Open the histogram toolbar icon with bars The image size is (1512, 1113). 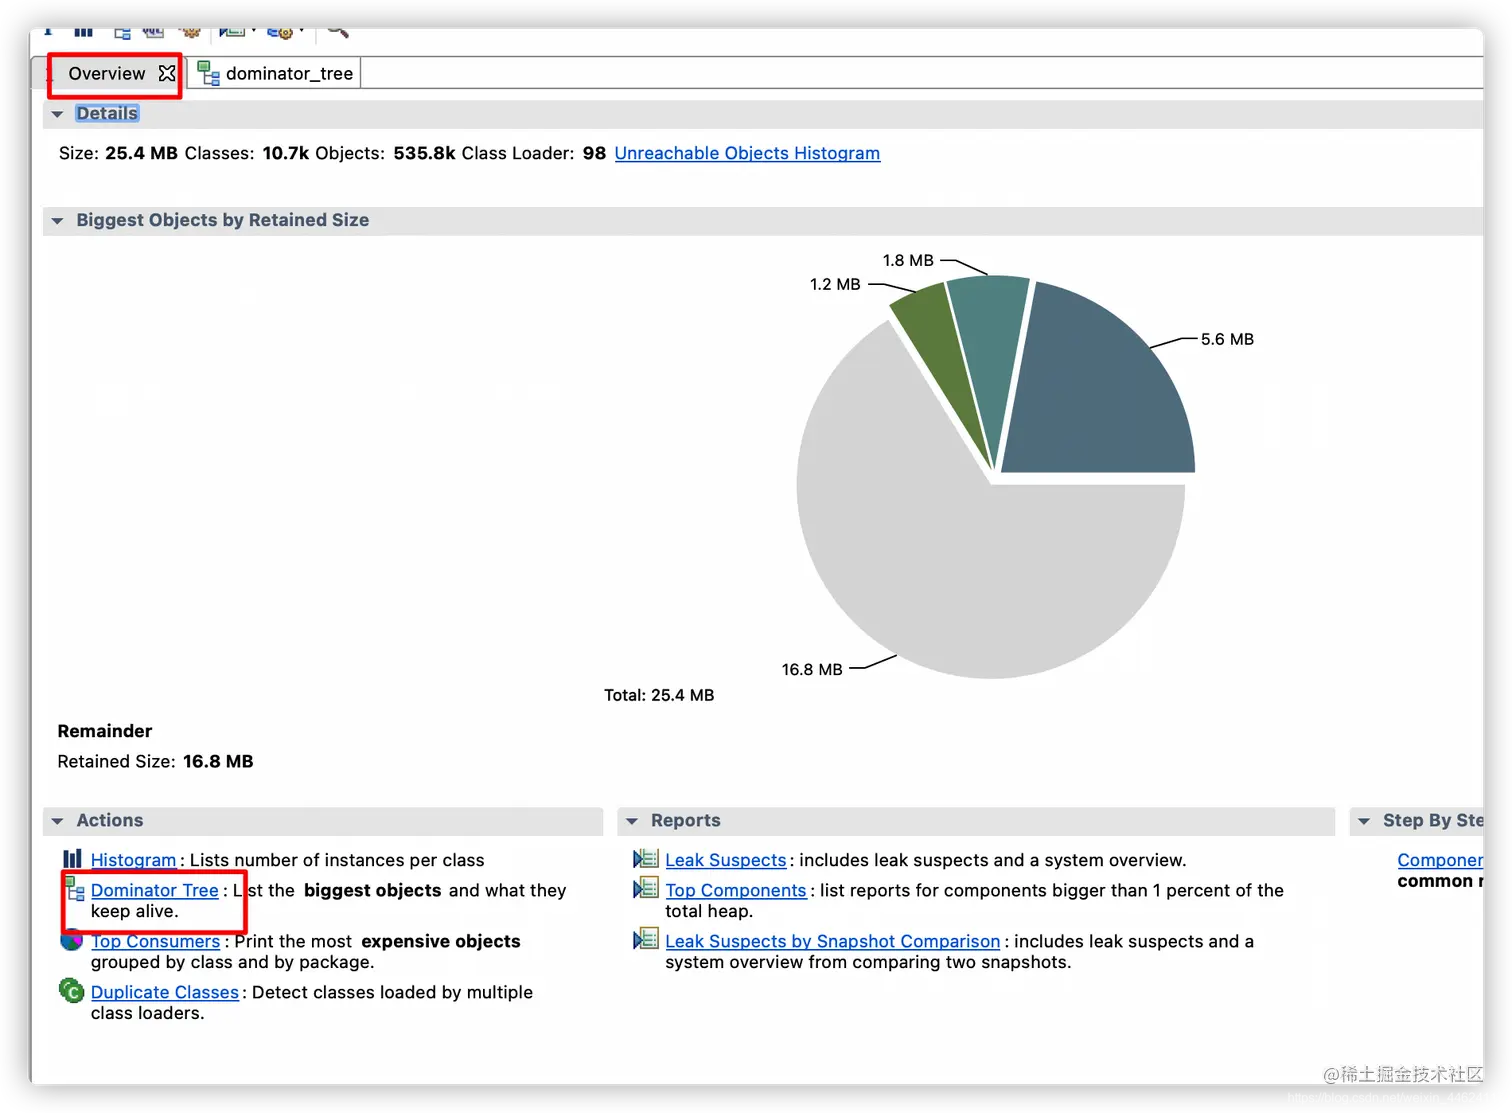pos(84,32)
